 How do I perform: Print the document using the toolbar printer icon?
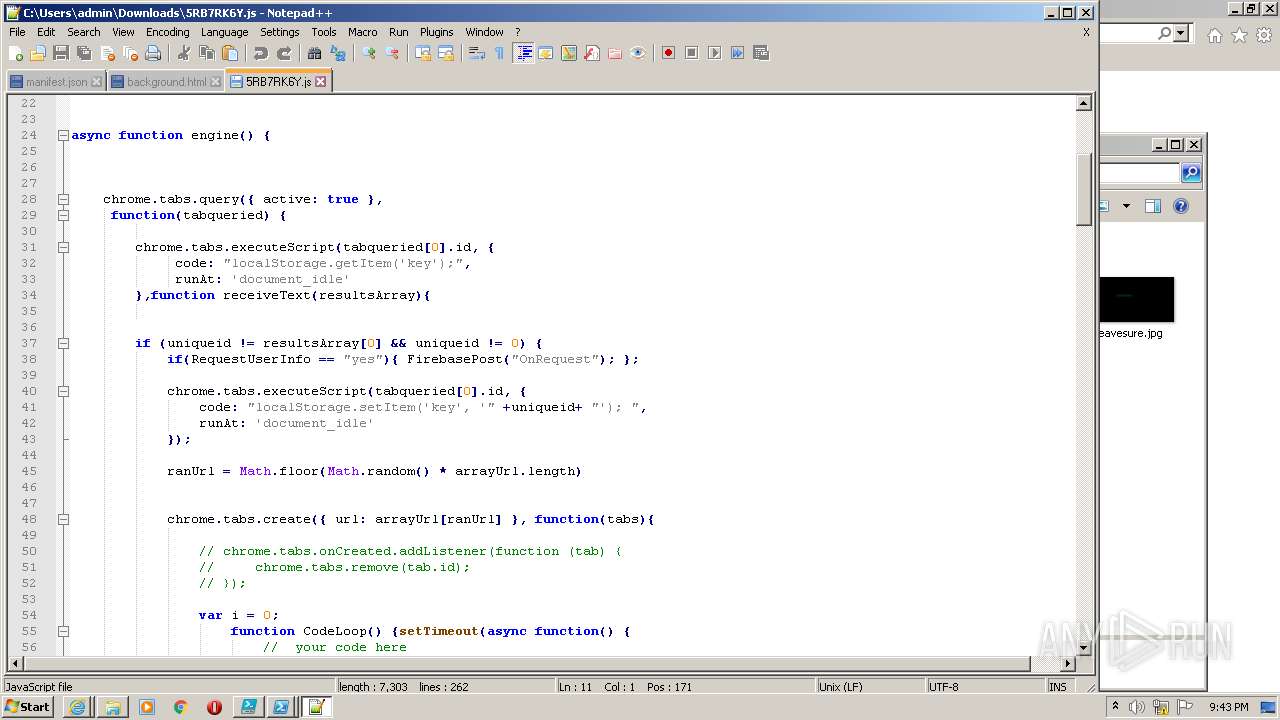coord(153,53)
